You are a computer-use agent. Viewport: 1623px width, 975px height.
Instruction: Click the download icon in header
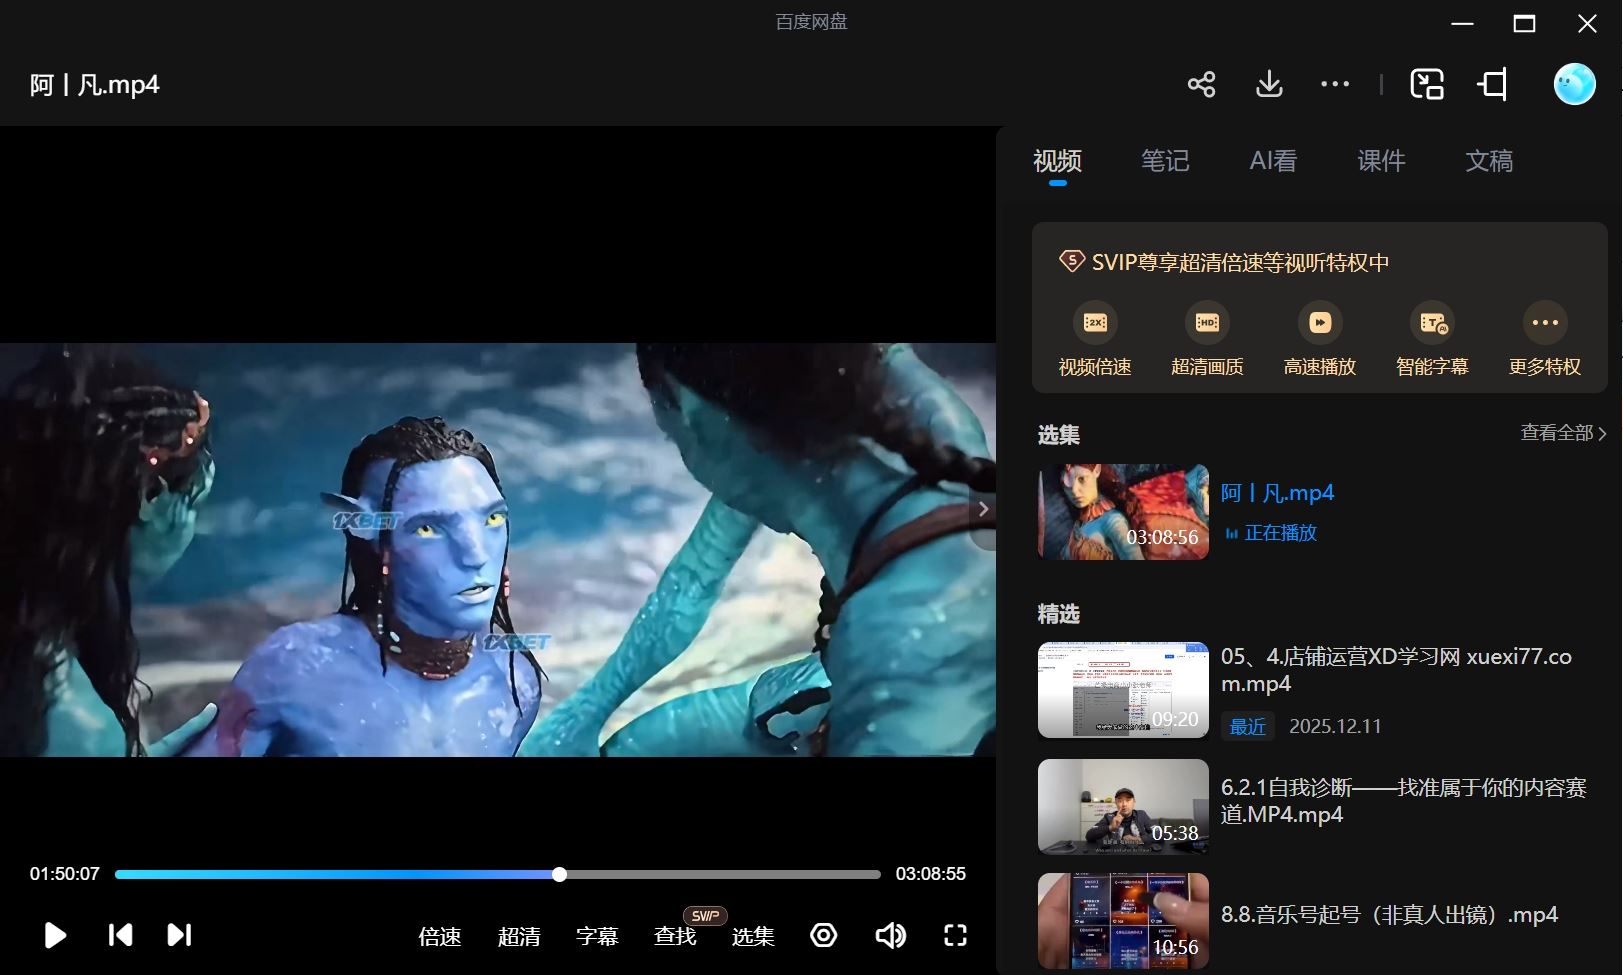(x=1269, y=84)
